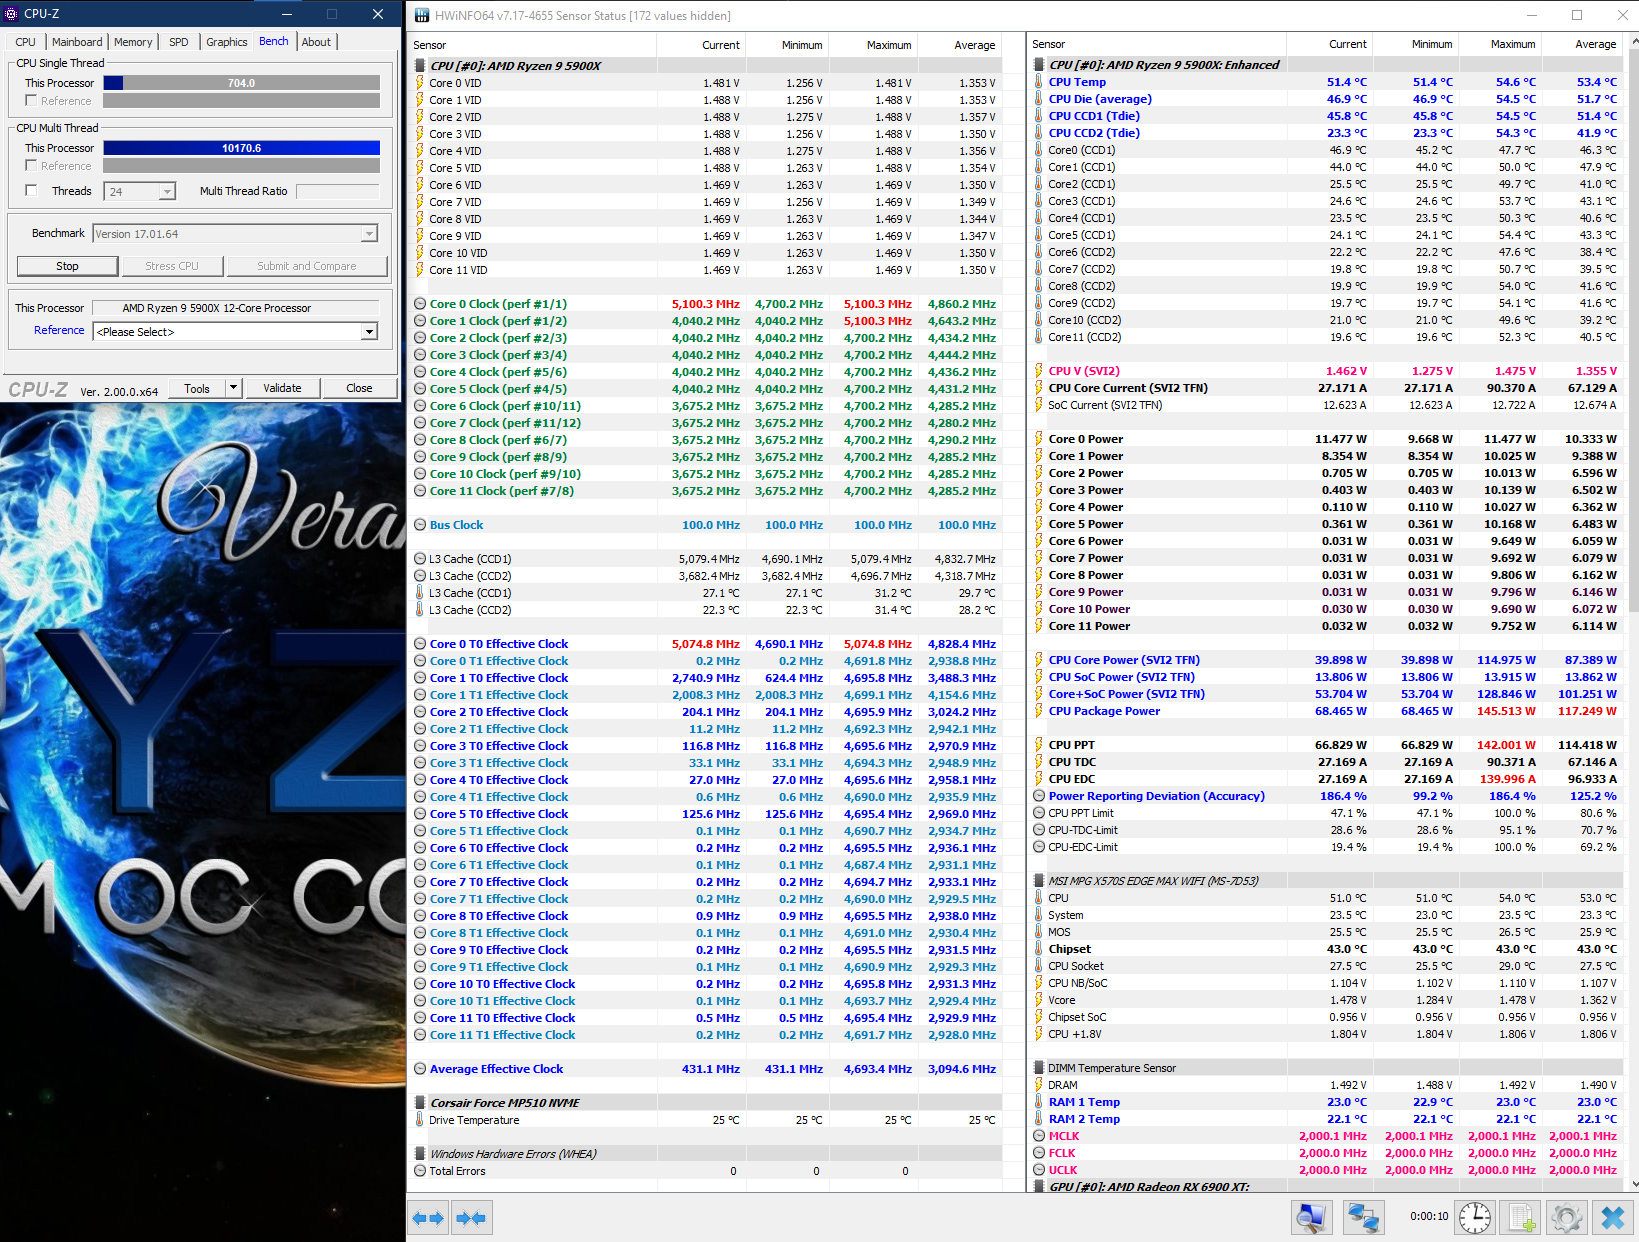Select the DIMM Temperature Sensor header
The height and width of the screenshot is (1242, 1639).
1326,1068
